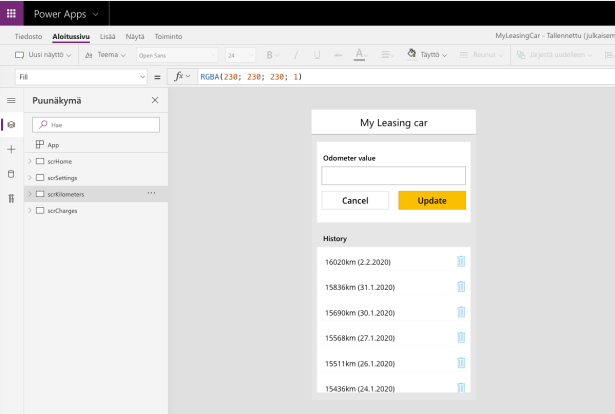The width and height of the screenshot is (615, 414).
Task: Click trash icon for 15568km entry
Action: click(x=461, y=338)
